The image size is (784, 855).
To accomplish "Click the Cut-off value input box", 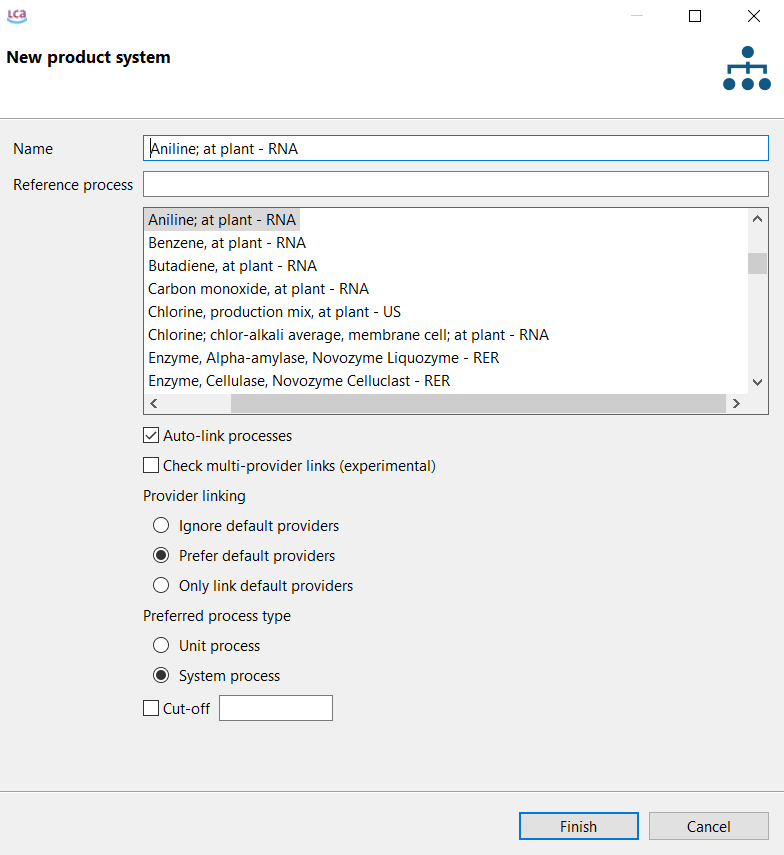I will coord(275,709).
